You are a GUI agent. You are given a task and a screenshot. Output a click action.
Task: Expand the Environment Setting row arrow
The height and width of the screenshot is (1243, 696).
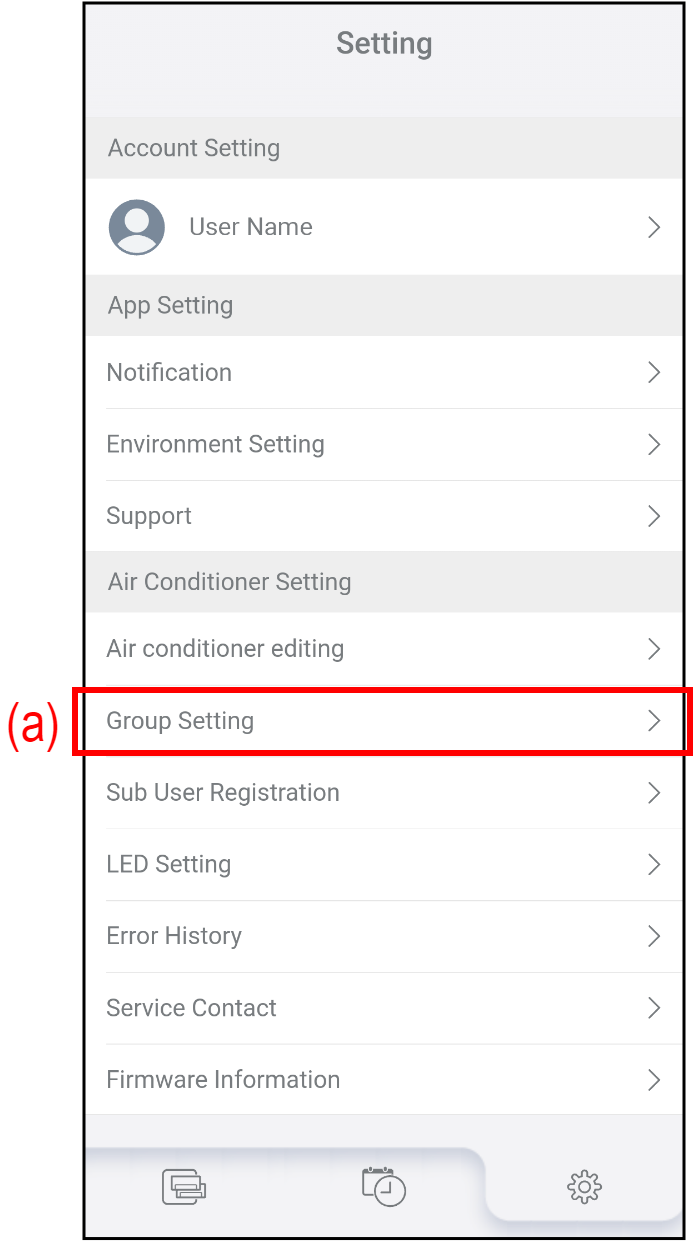point(654,445)
